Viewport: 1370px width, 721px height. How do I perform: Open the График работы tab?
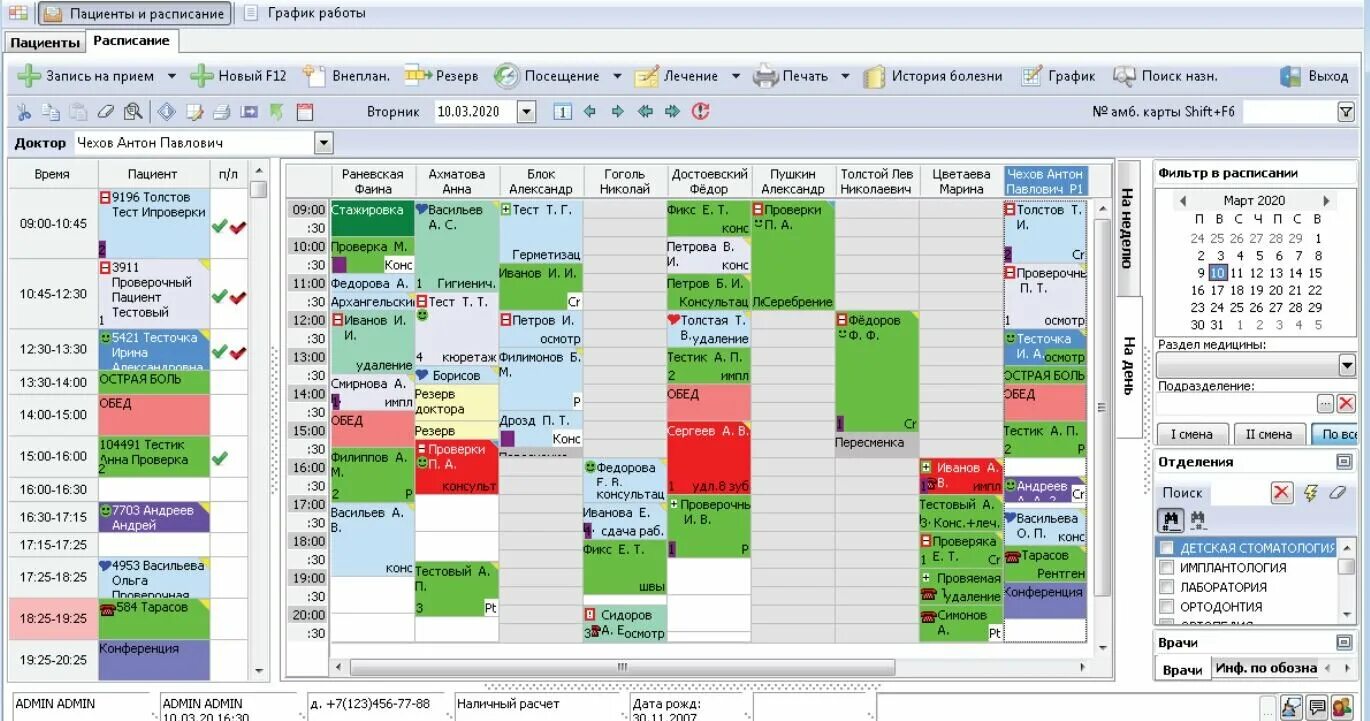click(x=304, y=13)
